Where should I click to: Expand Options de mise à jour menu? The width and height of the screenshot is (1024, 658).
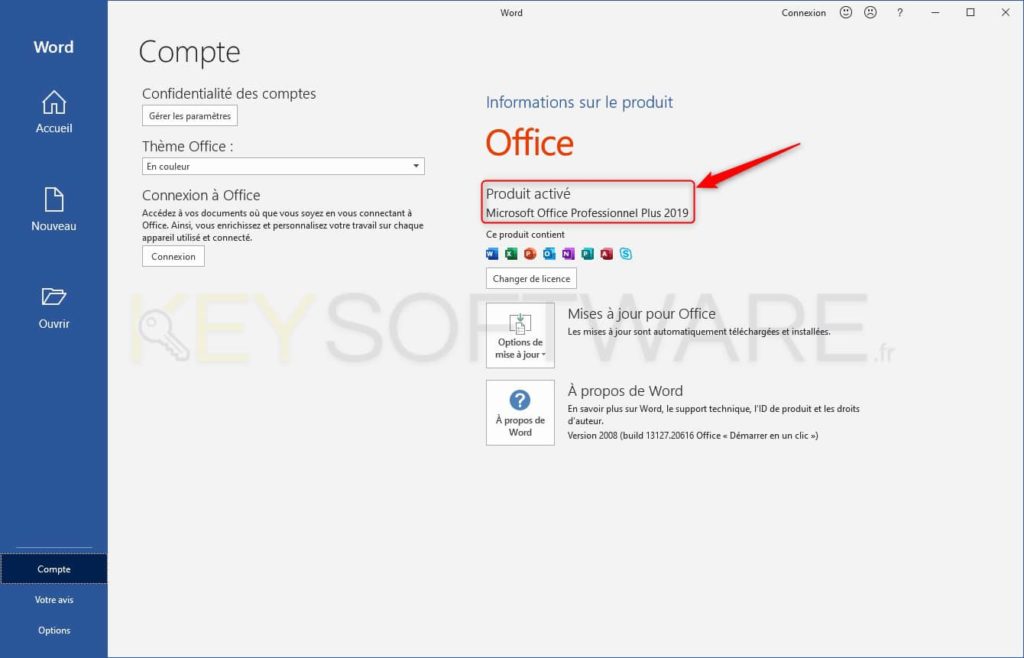pos(520,336)
